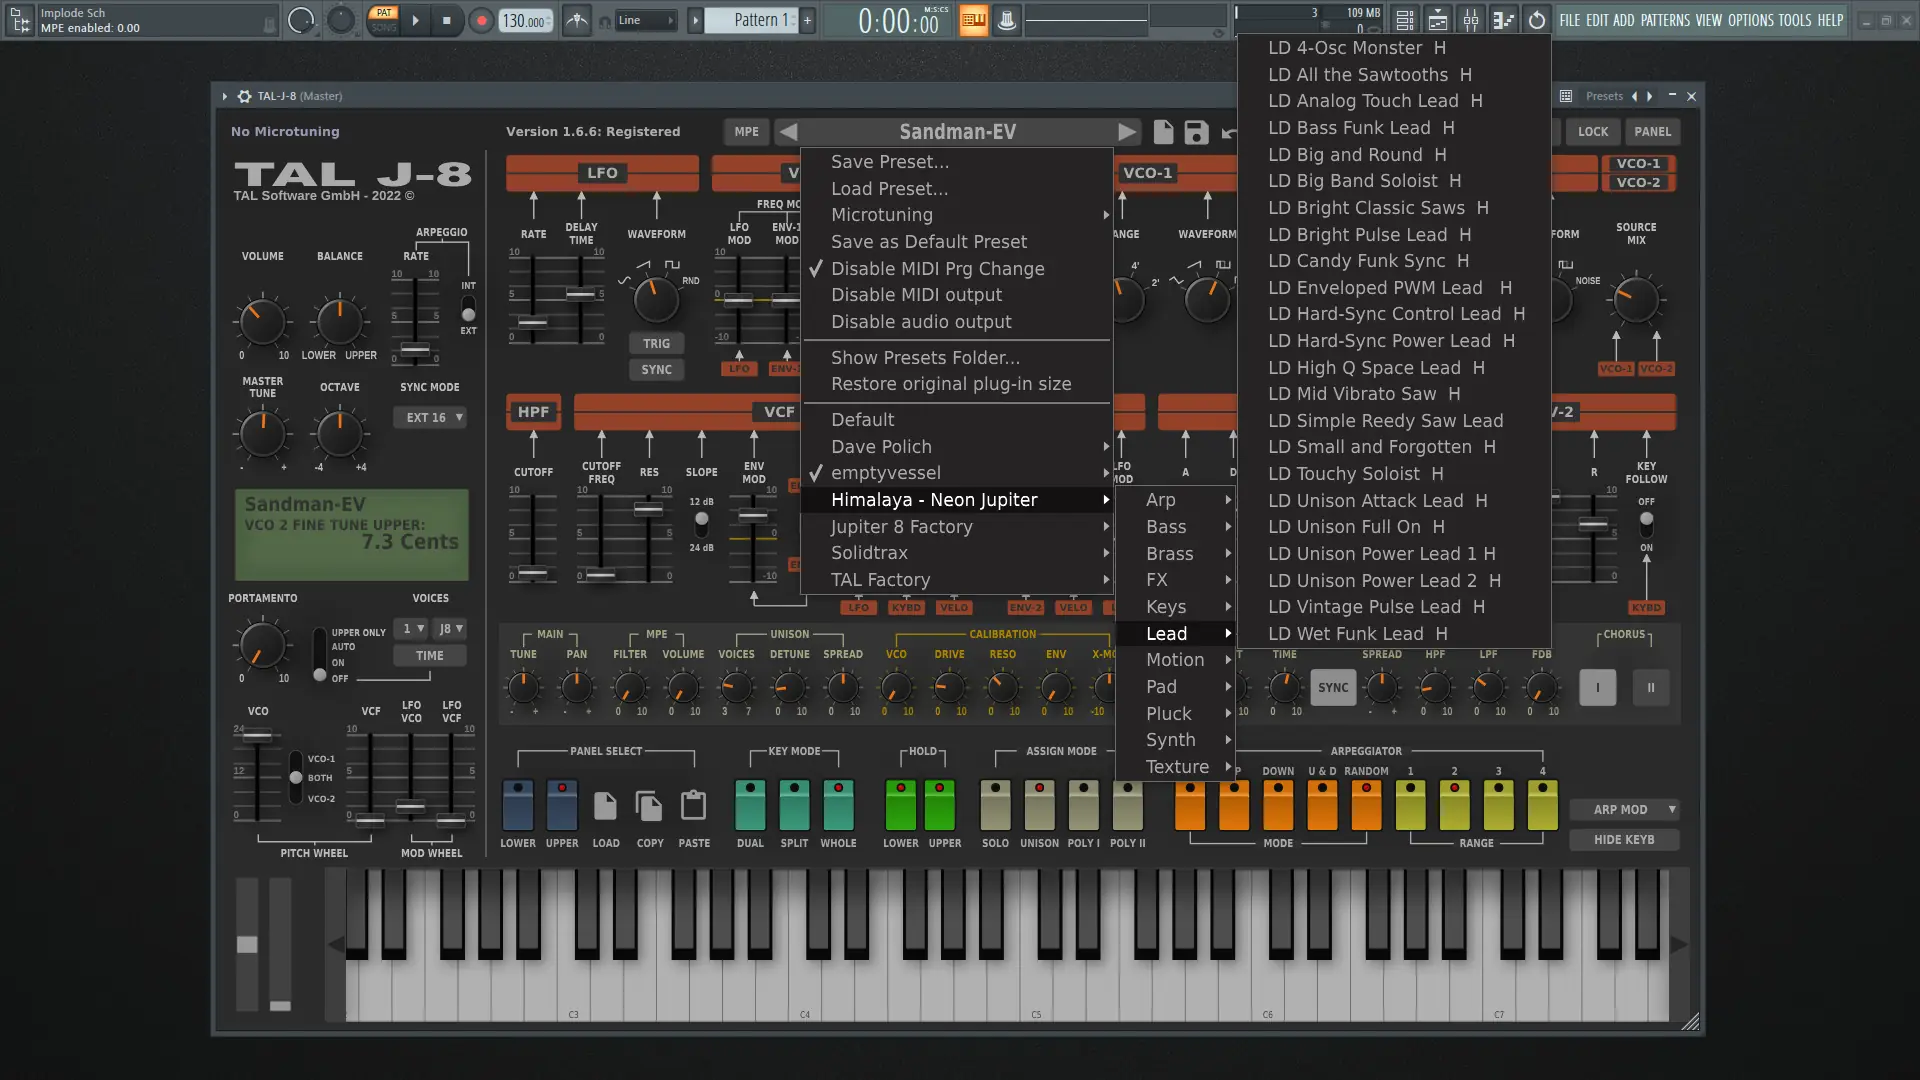The width and height of the screenshot is (1920, 1080).
Task: Expand the Jupiter 8 Factory submenu
Action: (x=901, y=527)
